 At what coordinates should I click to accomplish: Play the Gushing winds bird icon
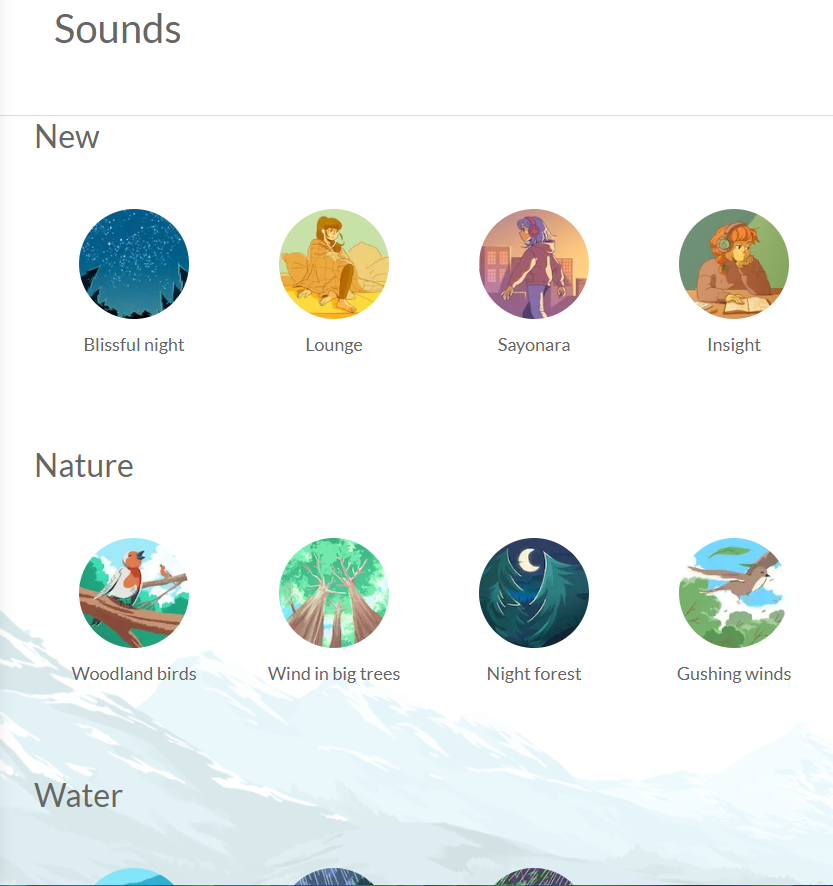coord(734,593)
